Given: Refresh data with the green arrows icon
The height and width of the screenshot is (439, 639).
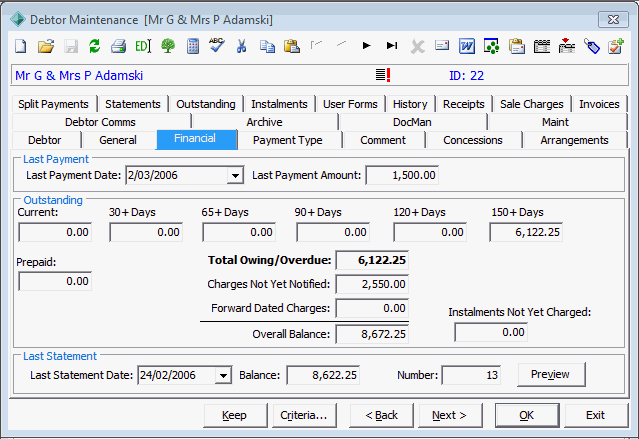Looking at the screenshot, I should click(95, 46).
